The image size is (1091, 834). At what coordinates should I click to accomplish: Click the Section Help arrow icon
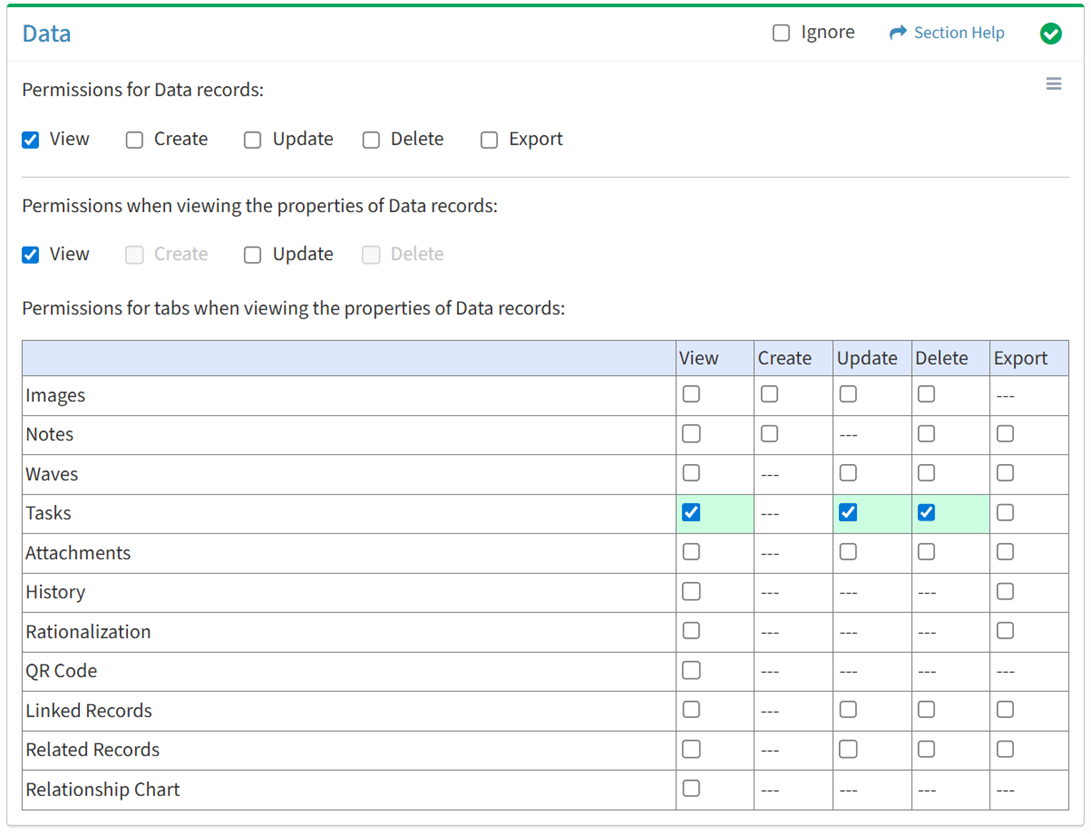point(897,33)
